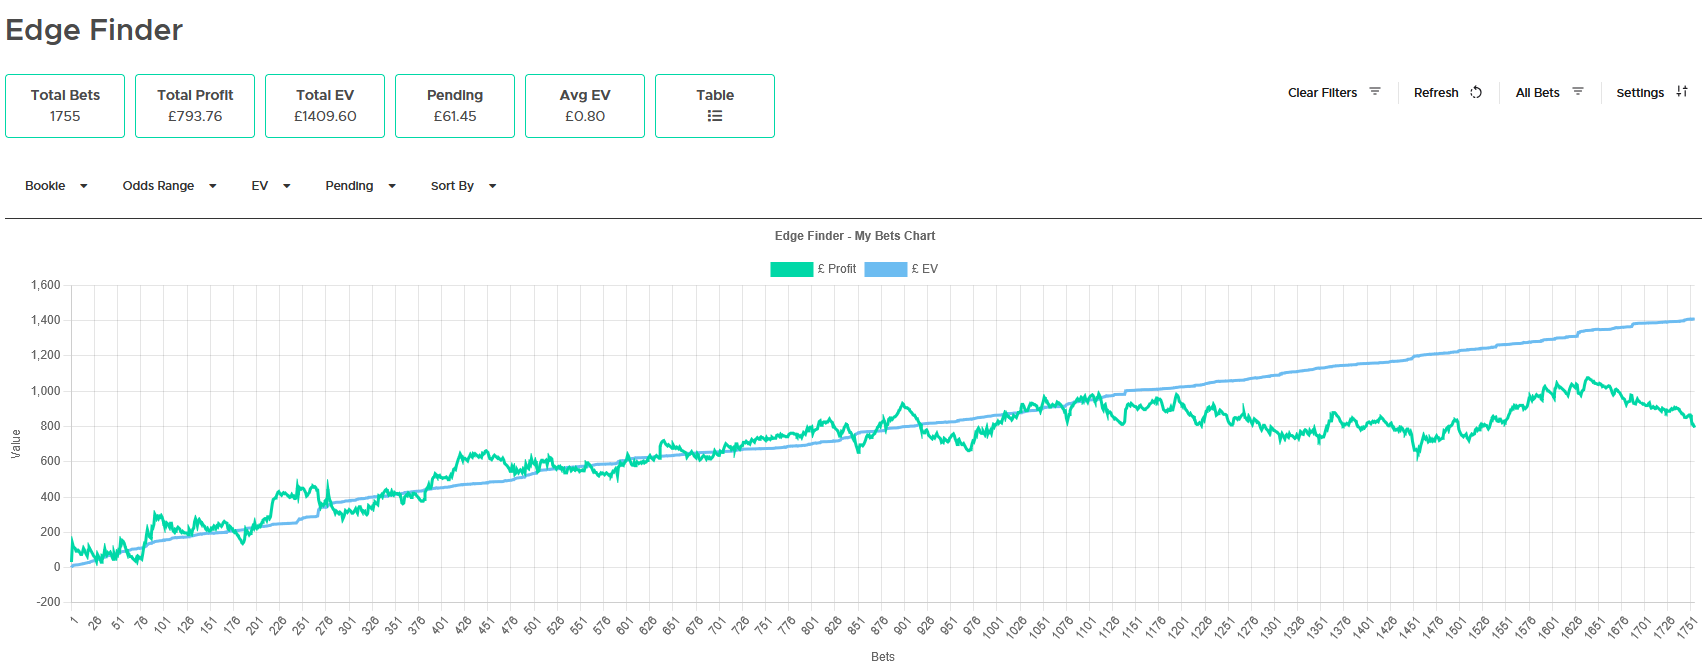Select the Total Profit card
The height and width of the screenshot is (671, 1702).
point(195,106)
